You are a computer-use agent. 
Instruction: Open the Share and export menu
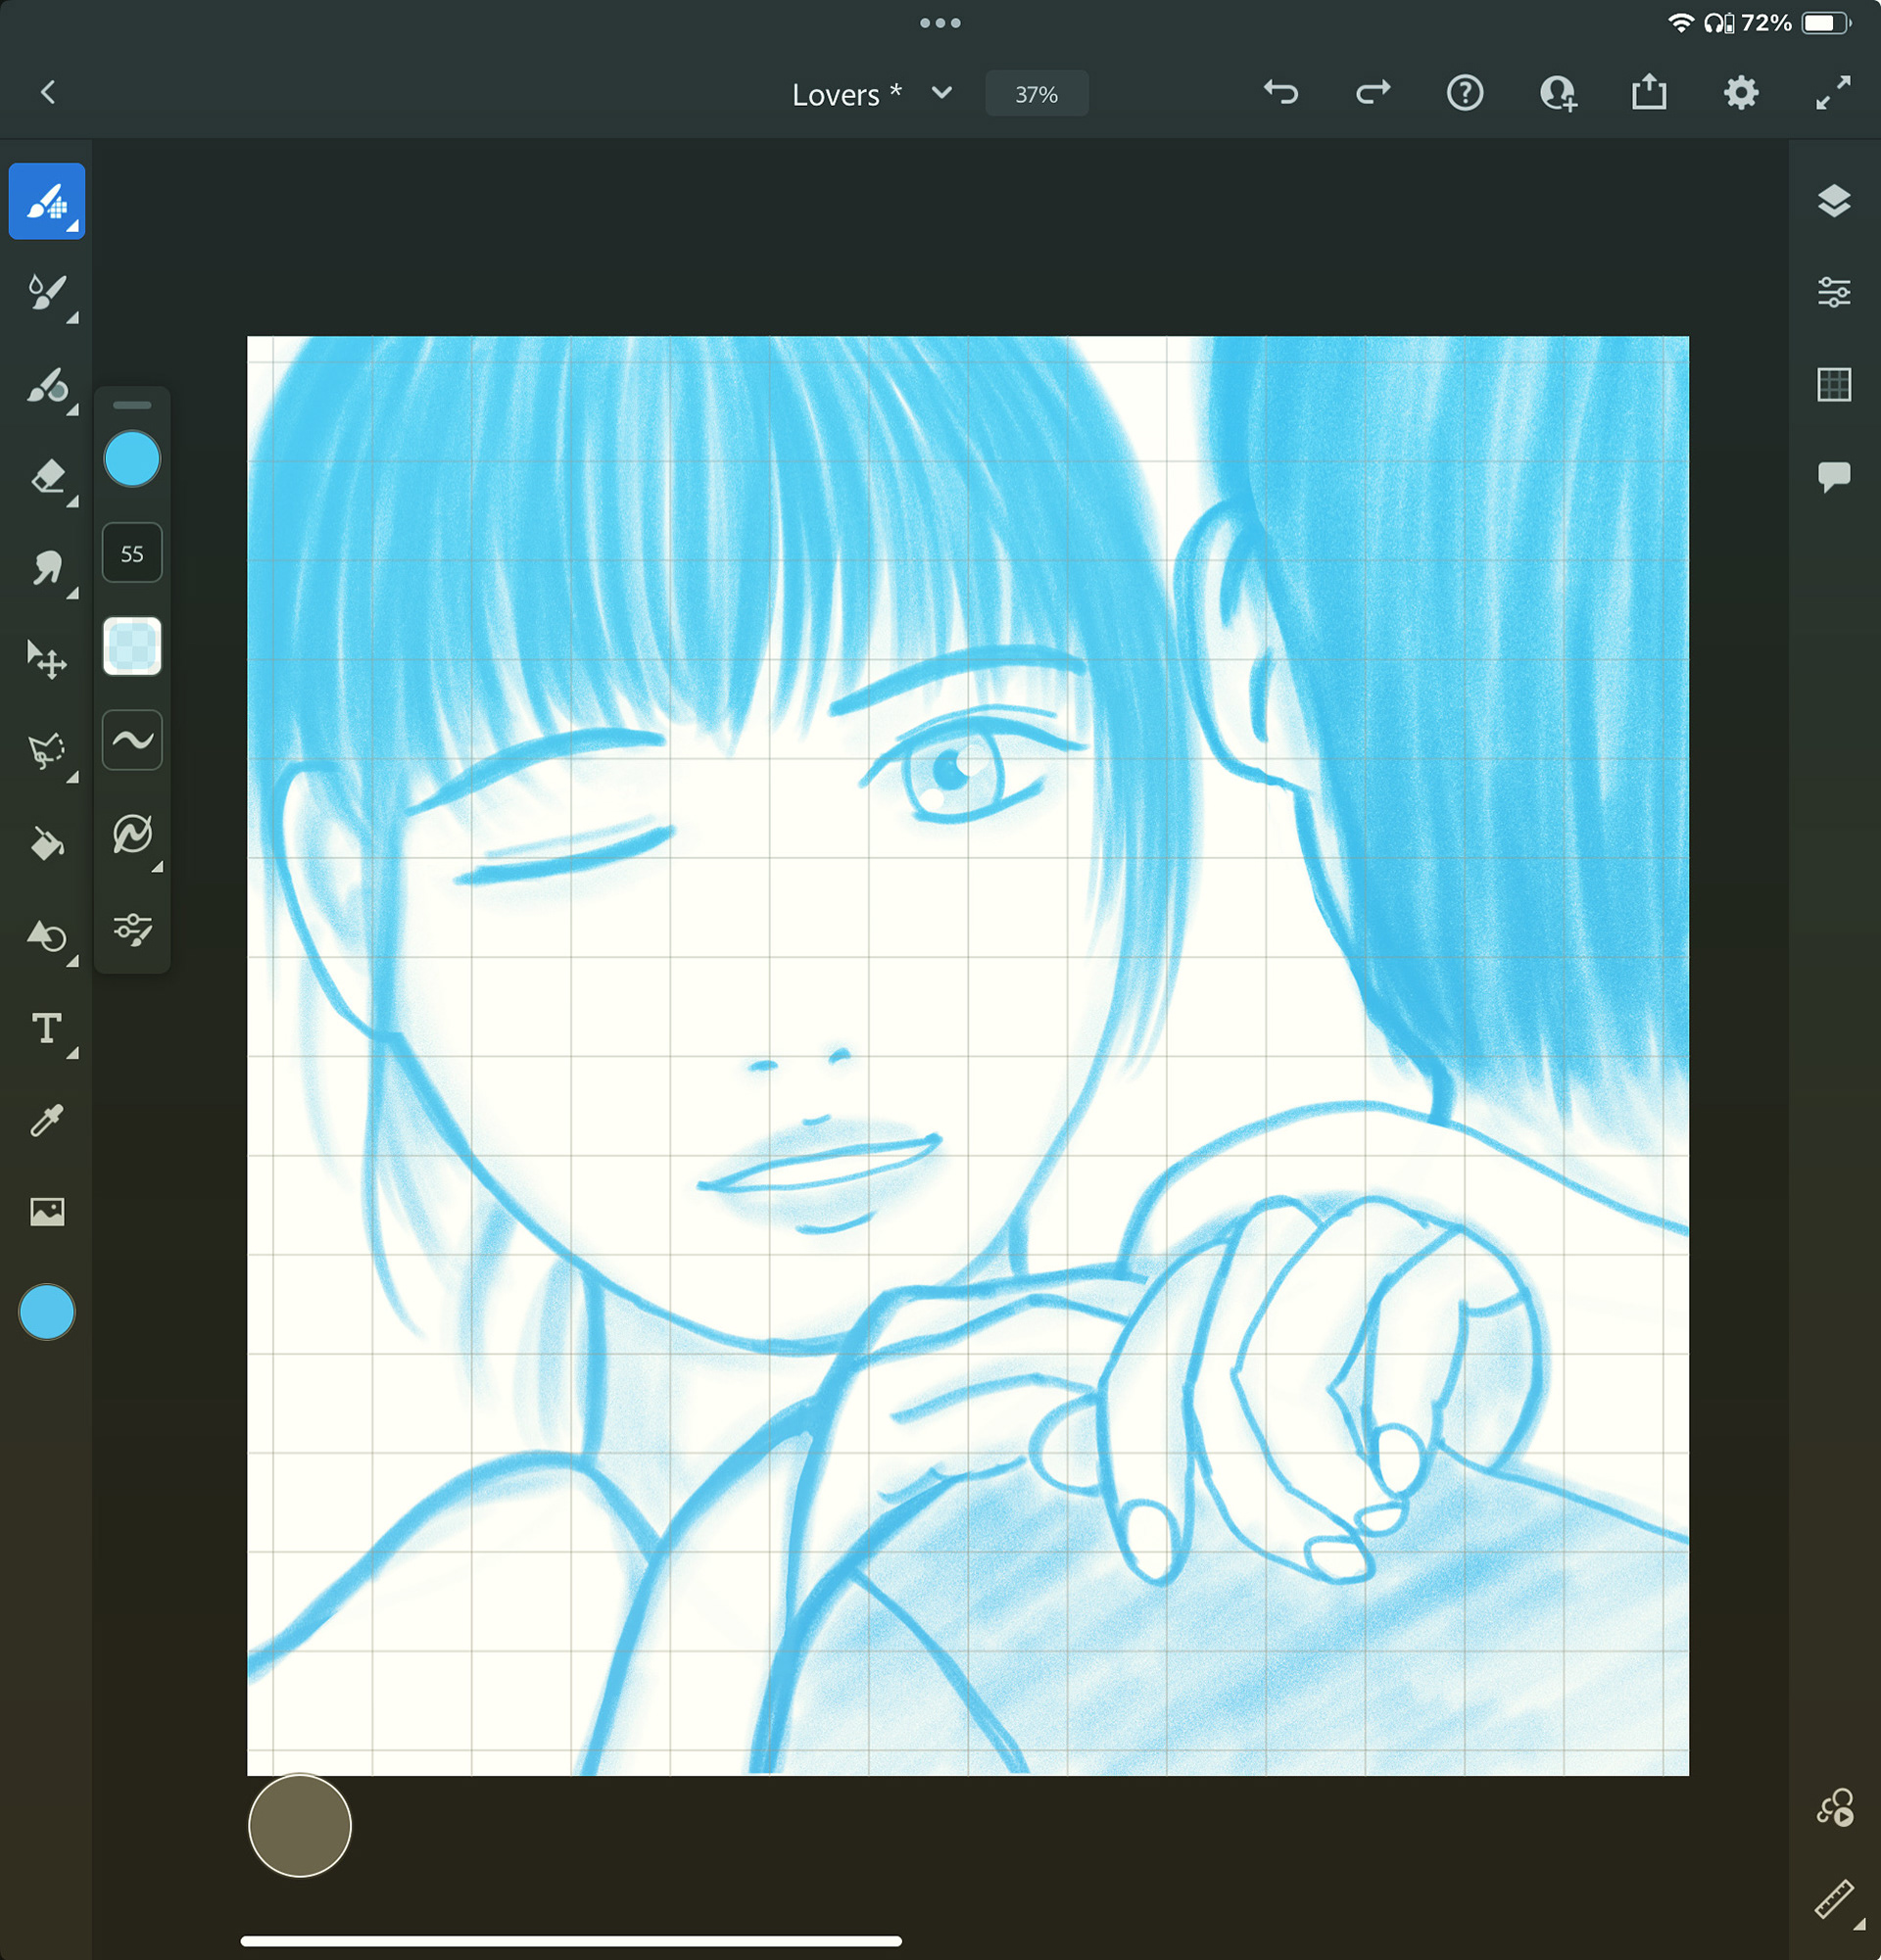click(x=1649, y=92)
